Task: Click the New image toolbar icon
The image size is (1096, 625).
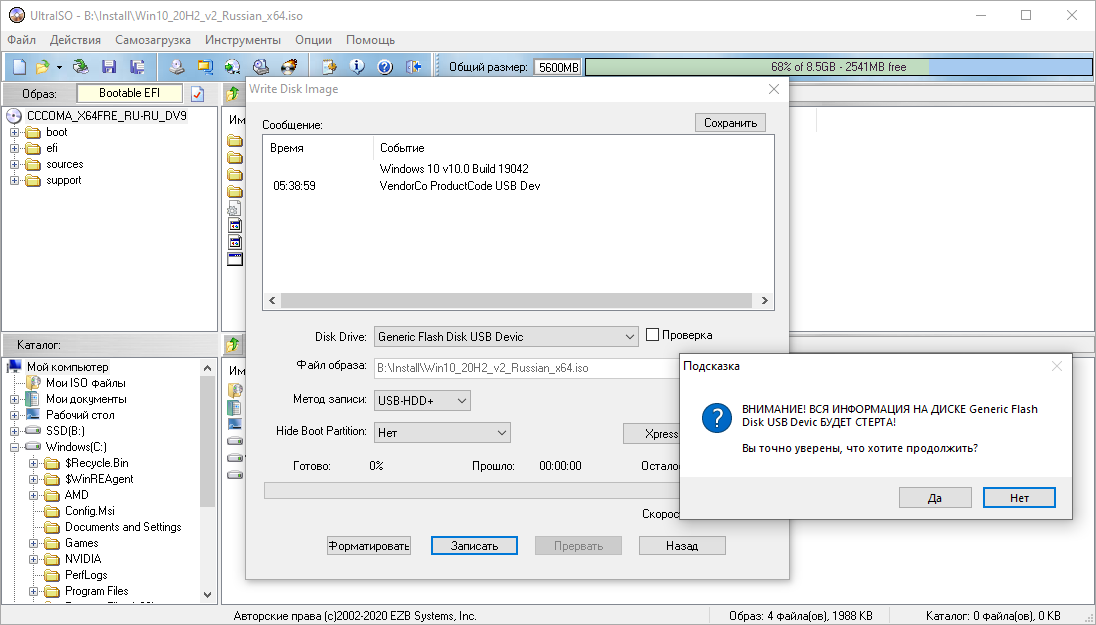Action: point(20,67)
